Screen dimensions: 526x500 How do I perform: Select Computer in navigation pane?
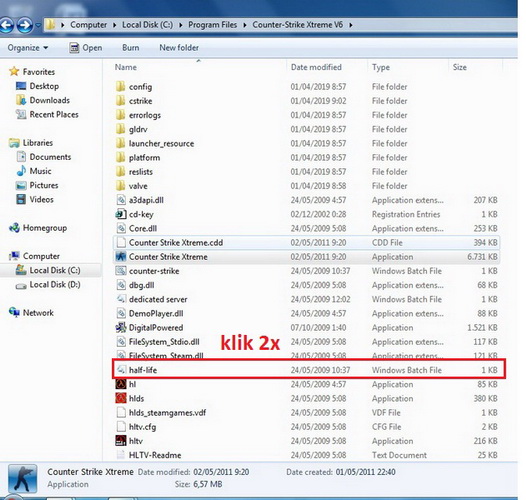click(x=35, y=256)
